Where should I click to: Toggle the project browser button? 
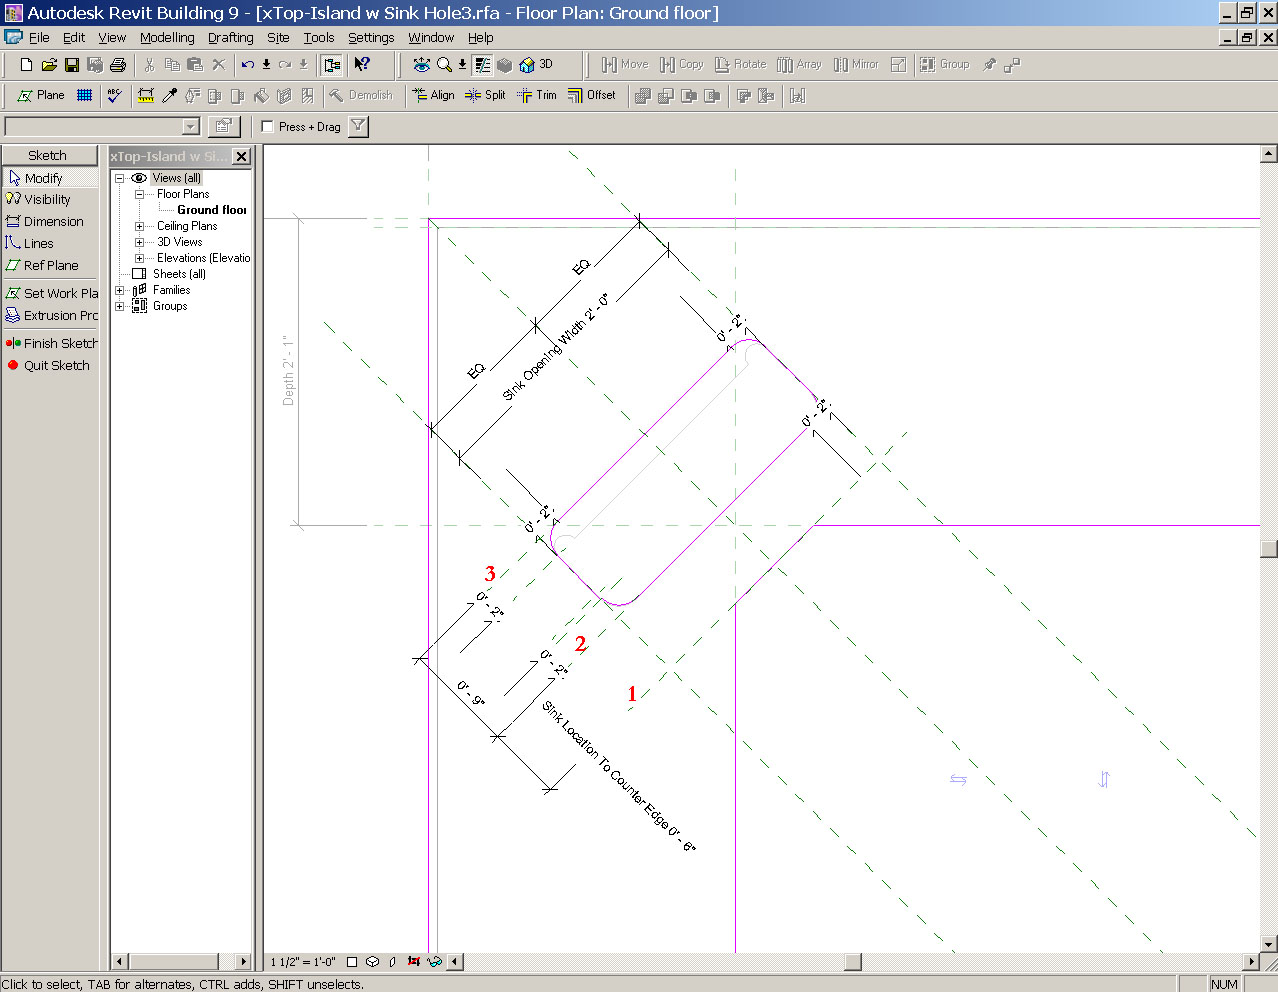332,65
